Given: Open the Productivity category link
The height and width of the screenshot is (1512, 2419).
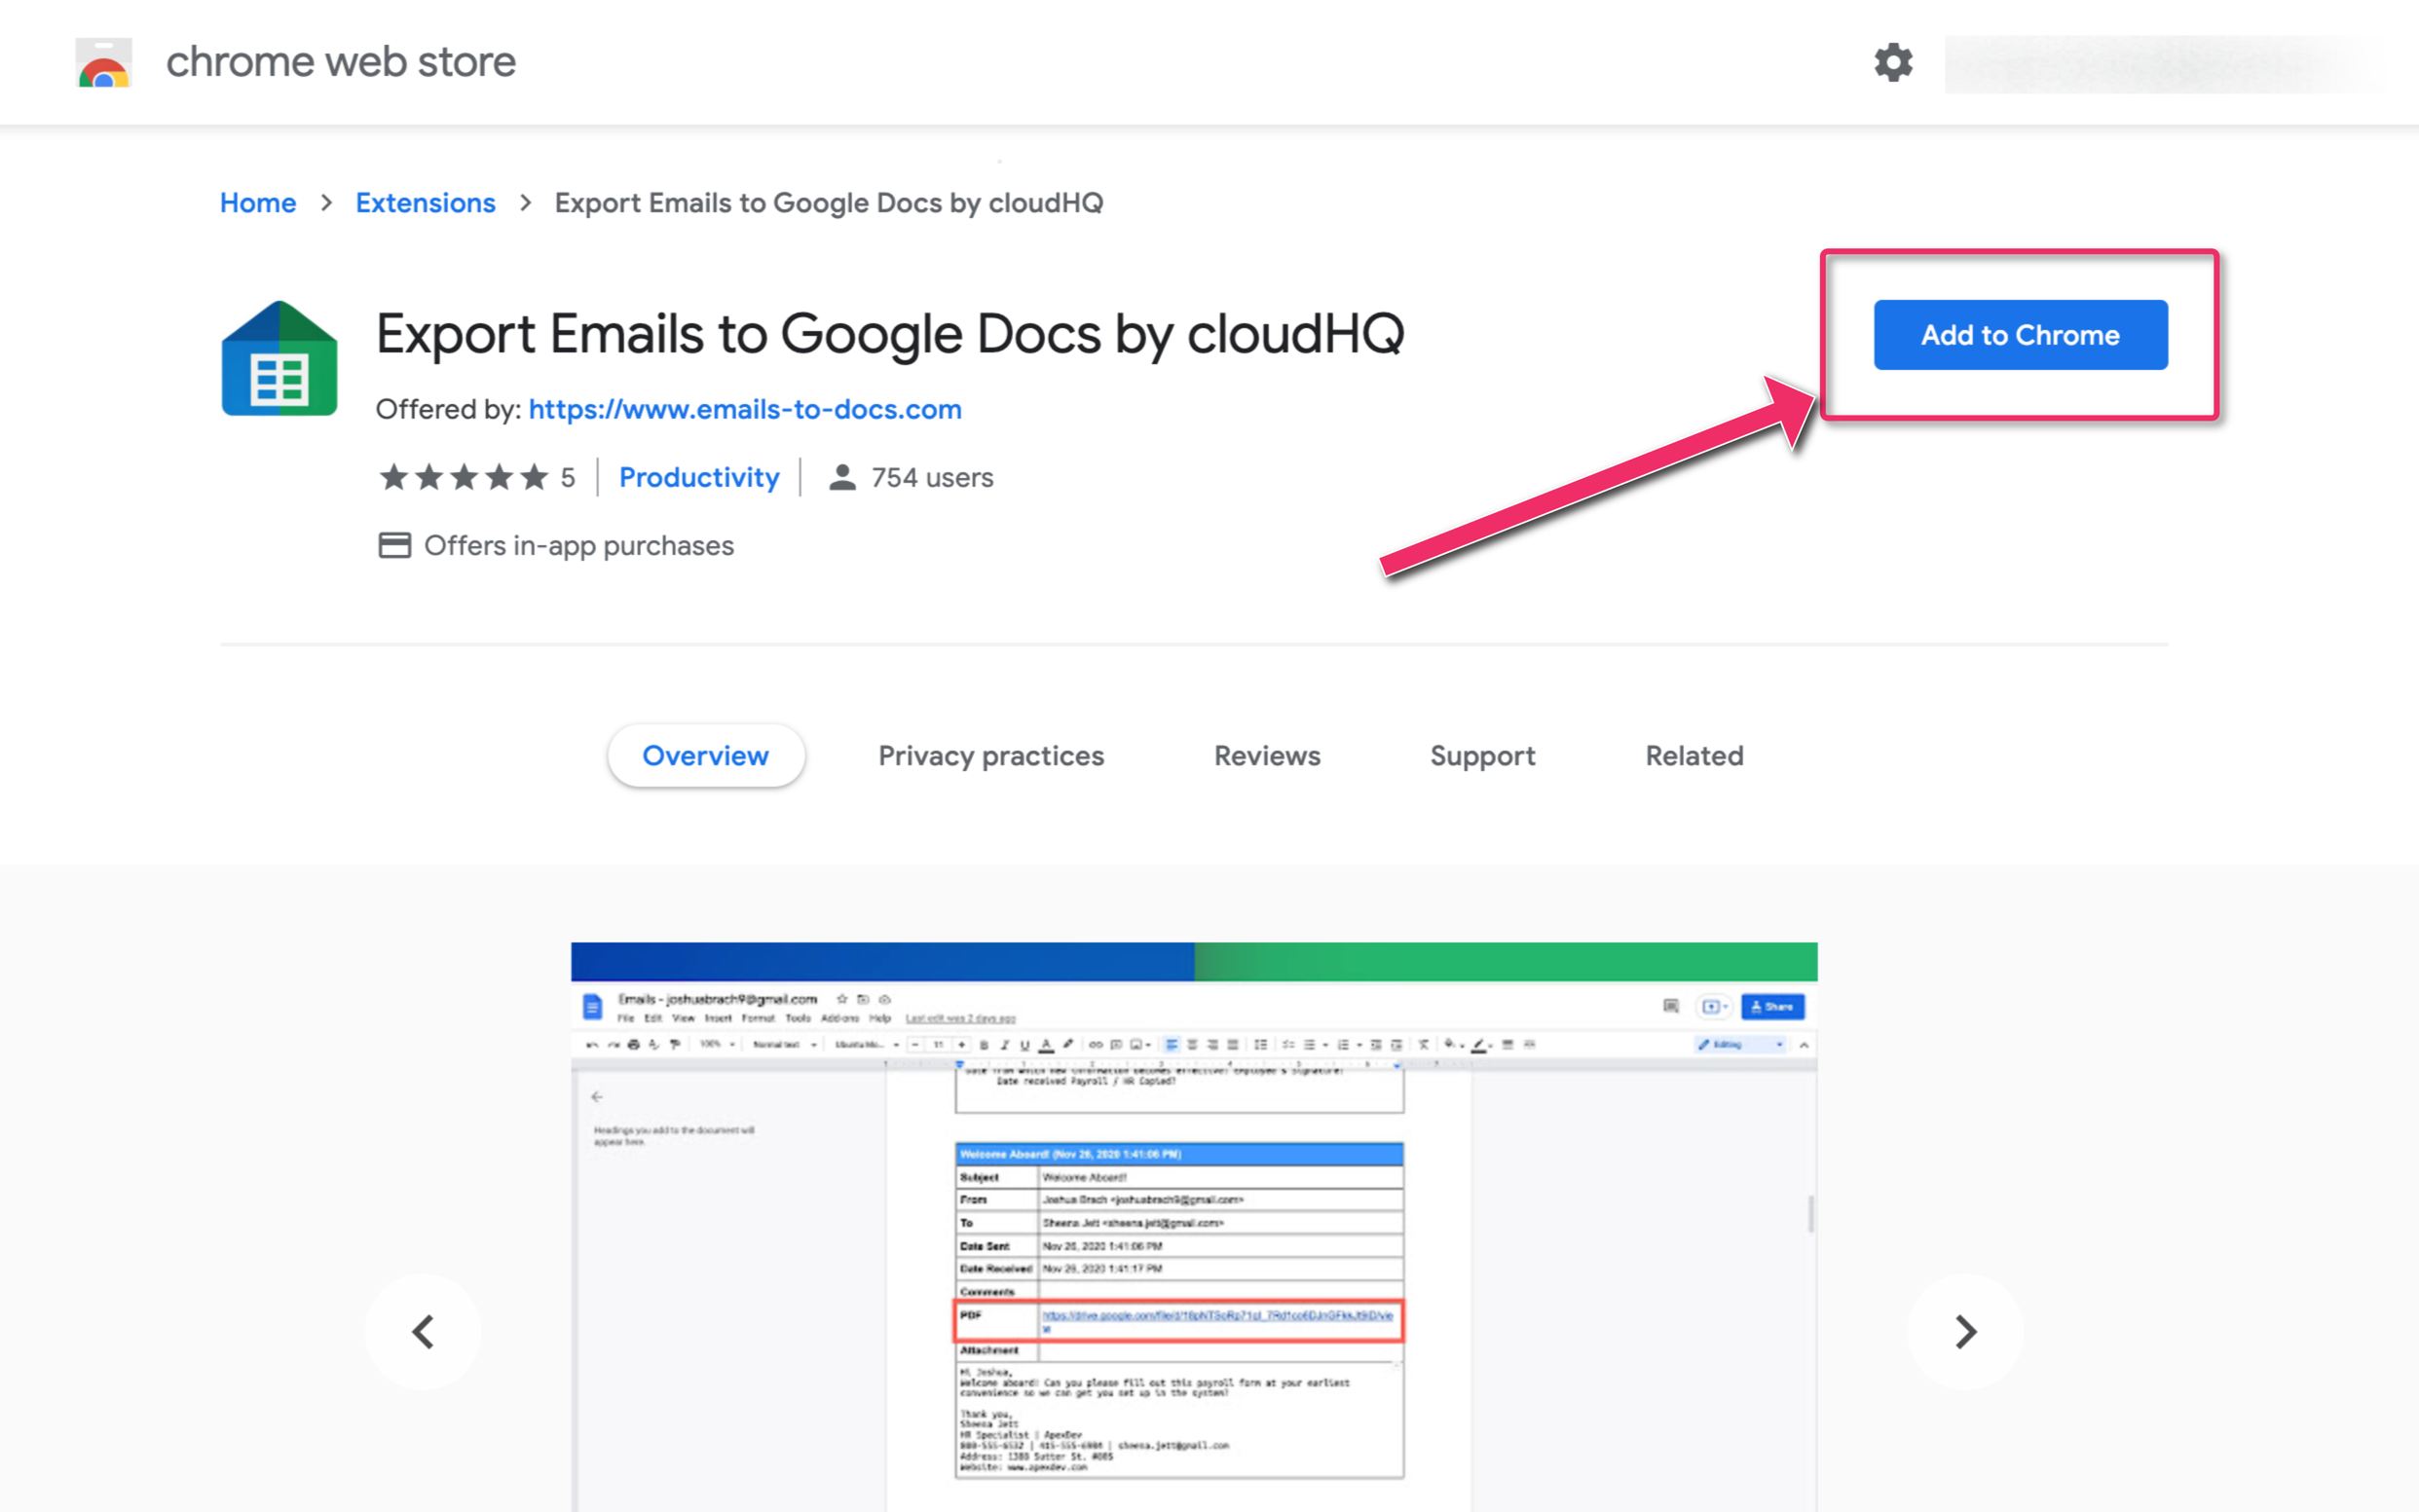Looking at the screenshot, I should 699,477.
